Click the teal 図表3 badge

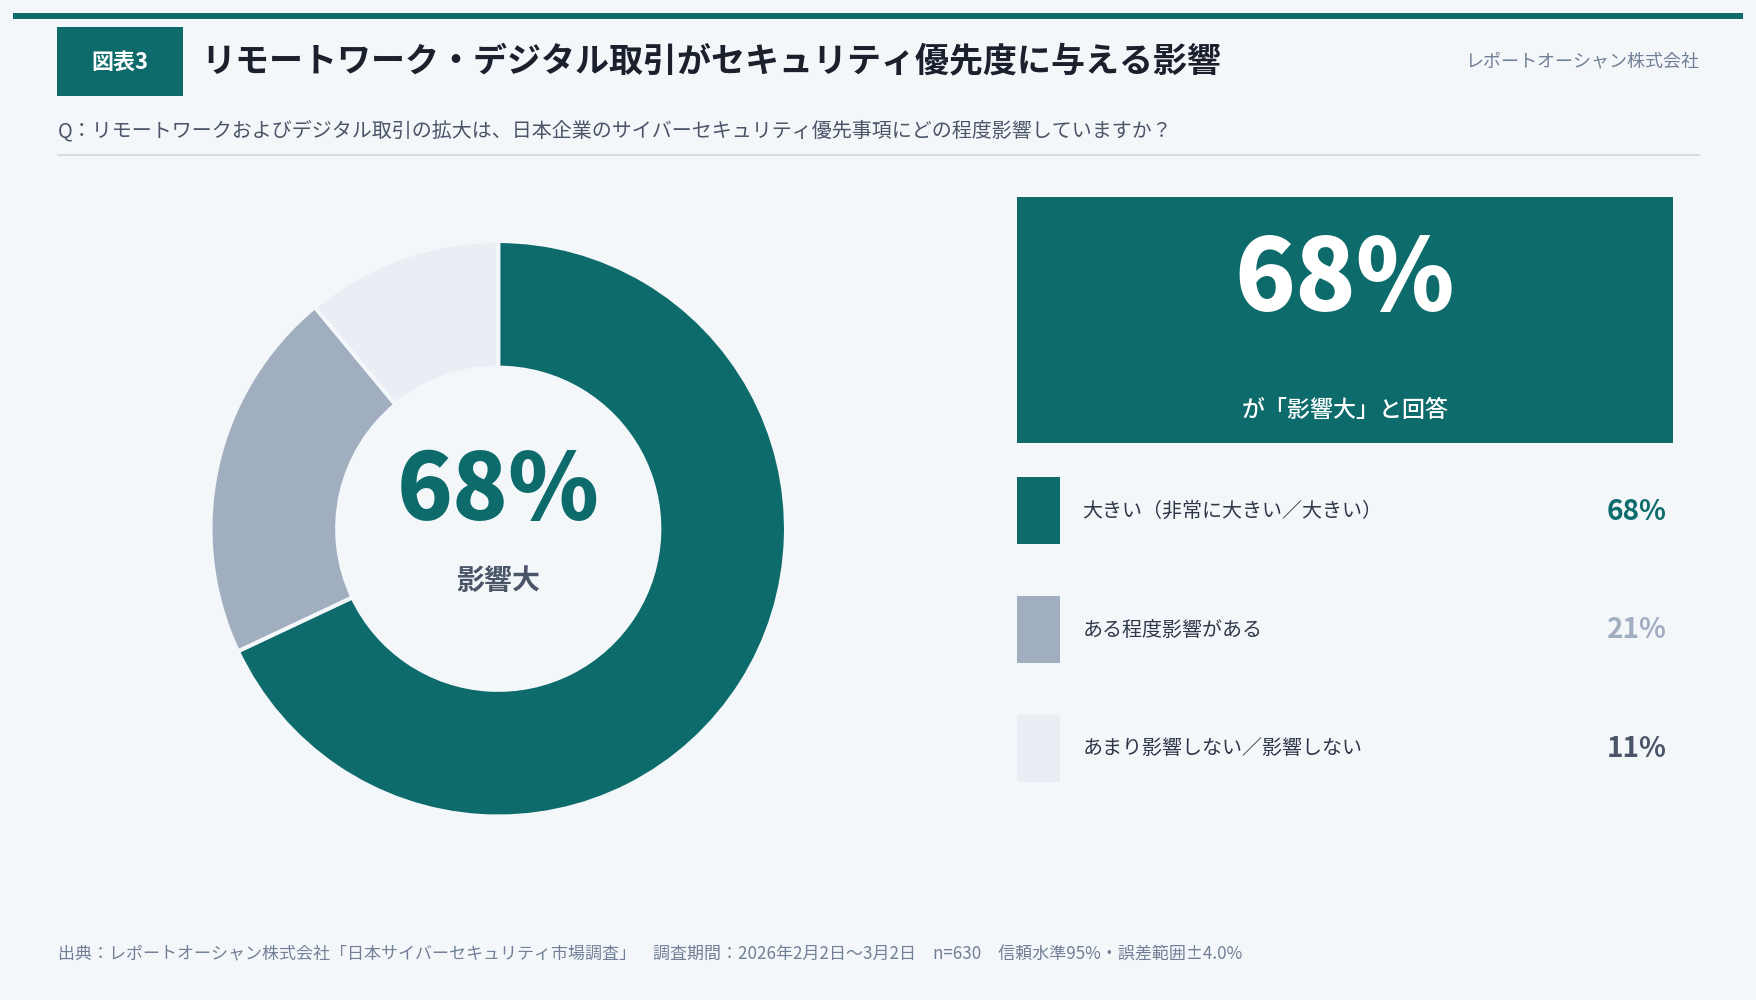click(120, 61)
